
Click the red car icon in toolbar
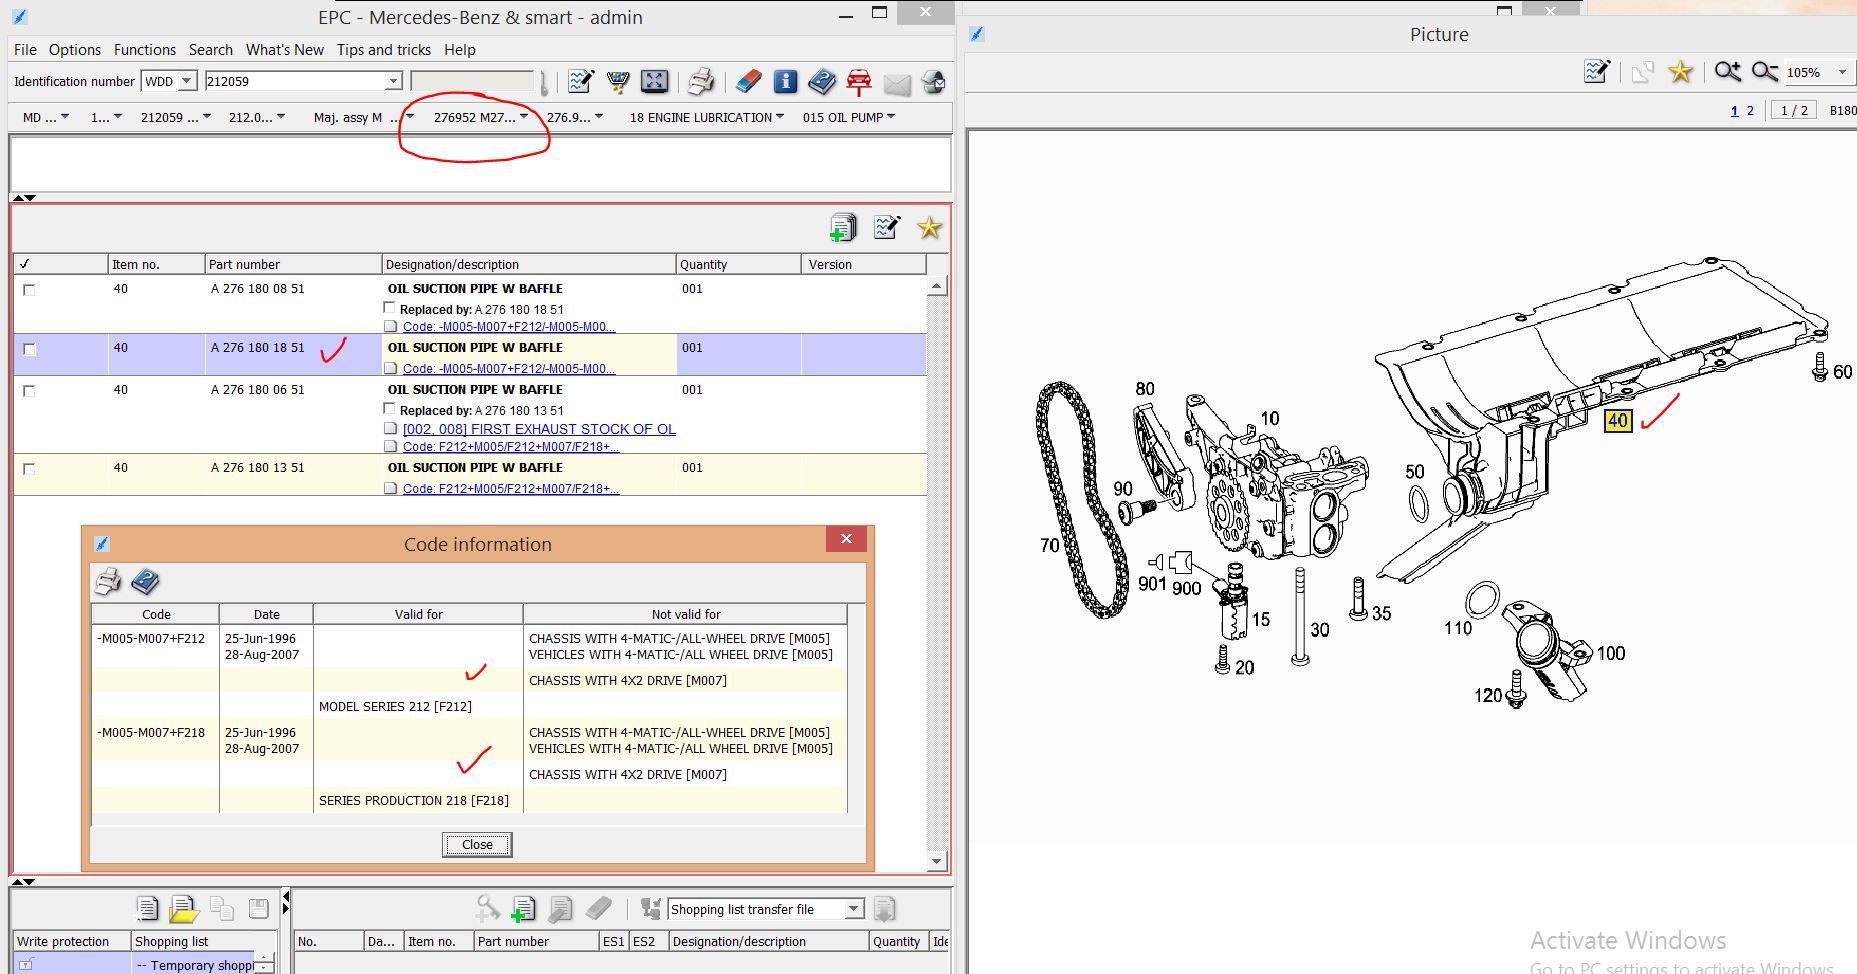pos(858,82)
